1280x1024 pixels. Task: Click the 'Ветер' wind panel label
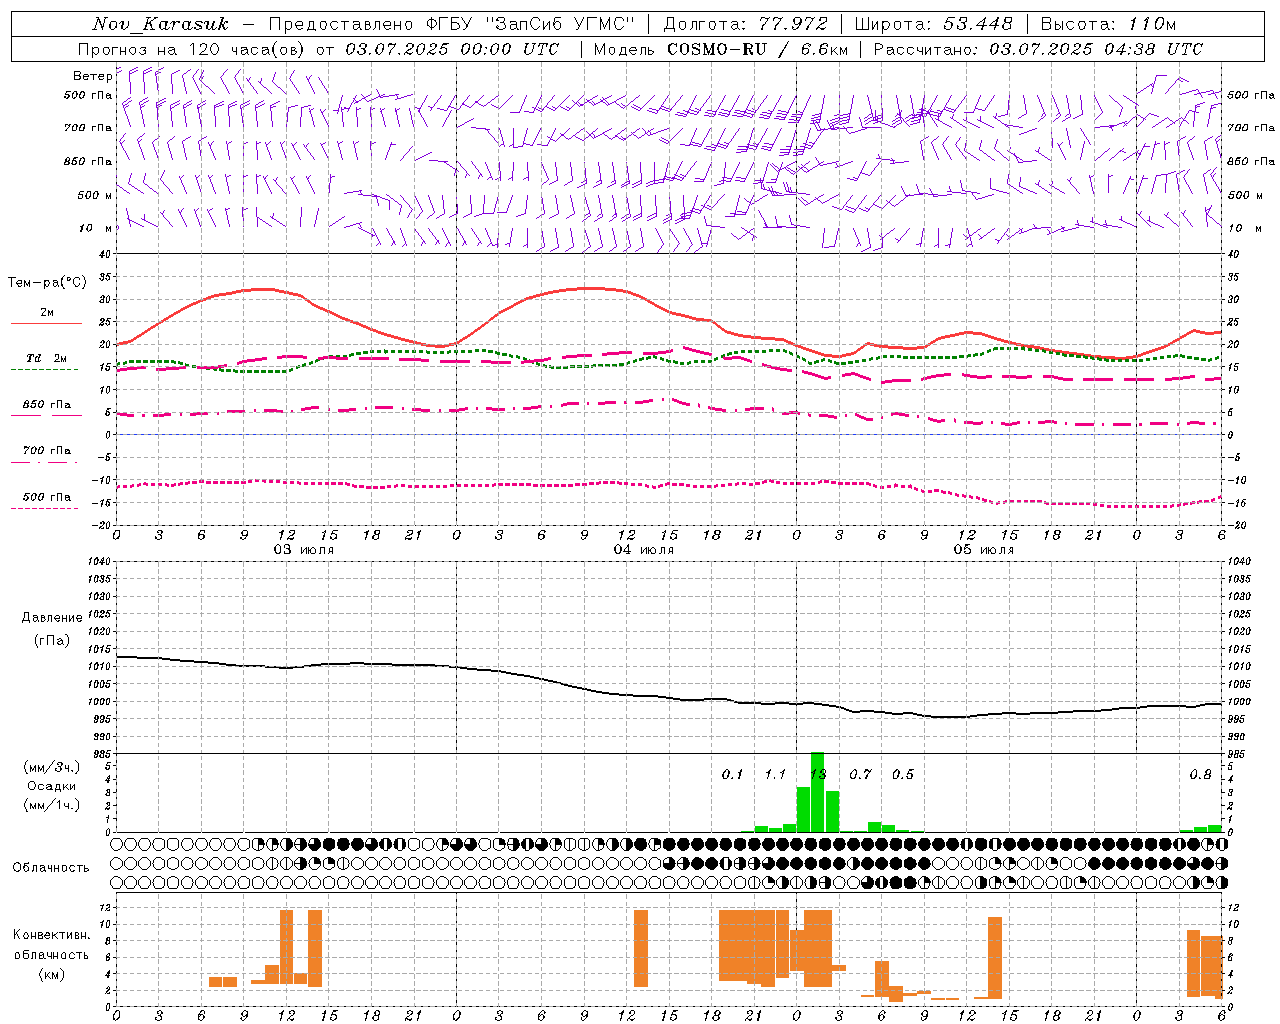pyautogui.click(x=92, y=76)
